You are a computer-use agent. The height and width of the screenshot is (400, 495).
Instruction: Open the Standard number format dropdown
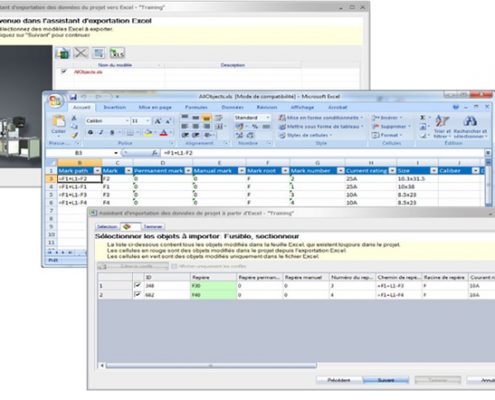[x=268, y=118]
